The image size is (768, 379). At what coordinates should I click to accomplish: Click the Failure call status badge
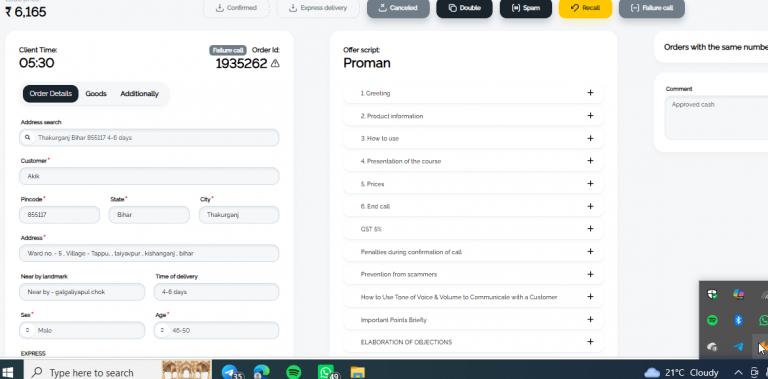[228, 50]
